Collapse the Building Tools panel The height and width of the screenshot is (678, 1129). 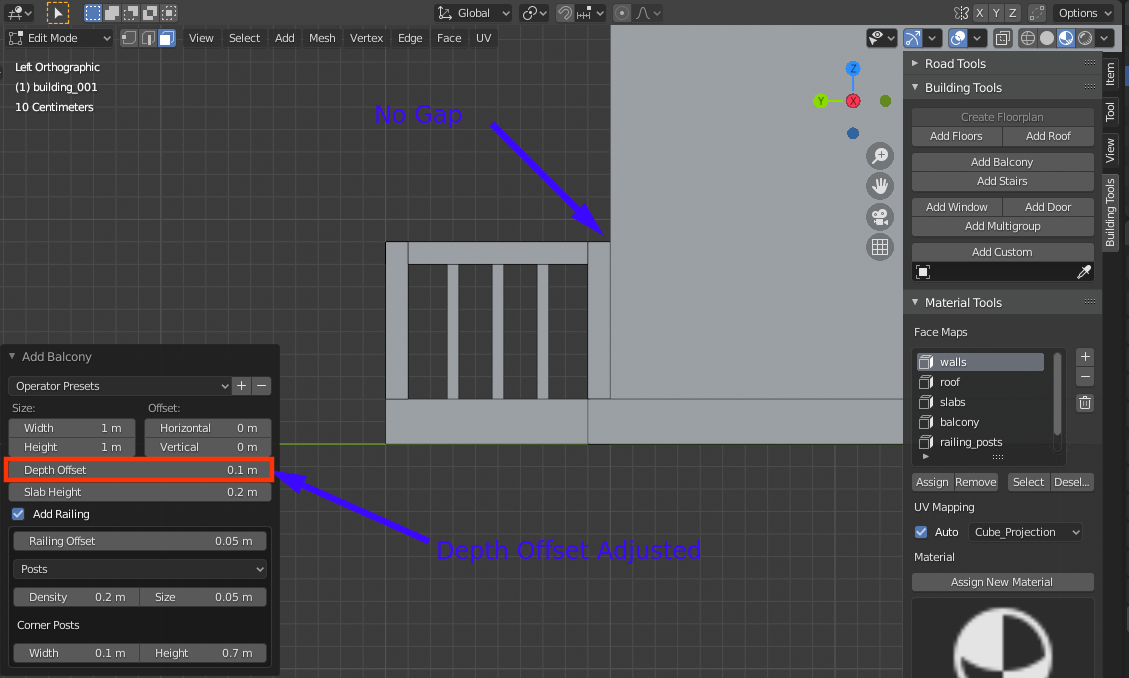tap(915, 87)
